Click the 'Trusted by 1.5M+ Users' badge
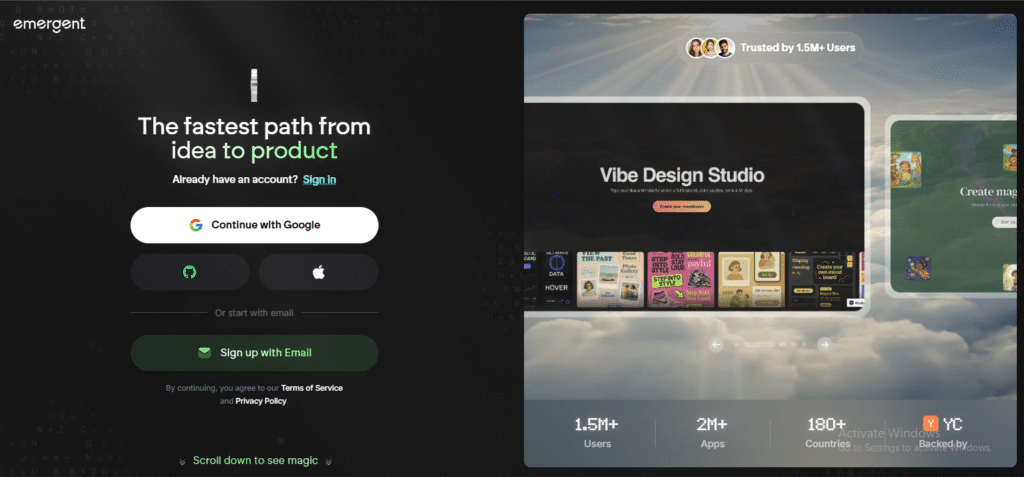Screen dimensions: 1024x477 771,47
